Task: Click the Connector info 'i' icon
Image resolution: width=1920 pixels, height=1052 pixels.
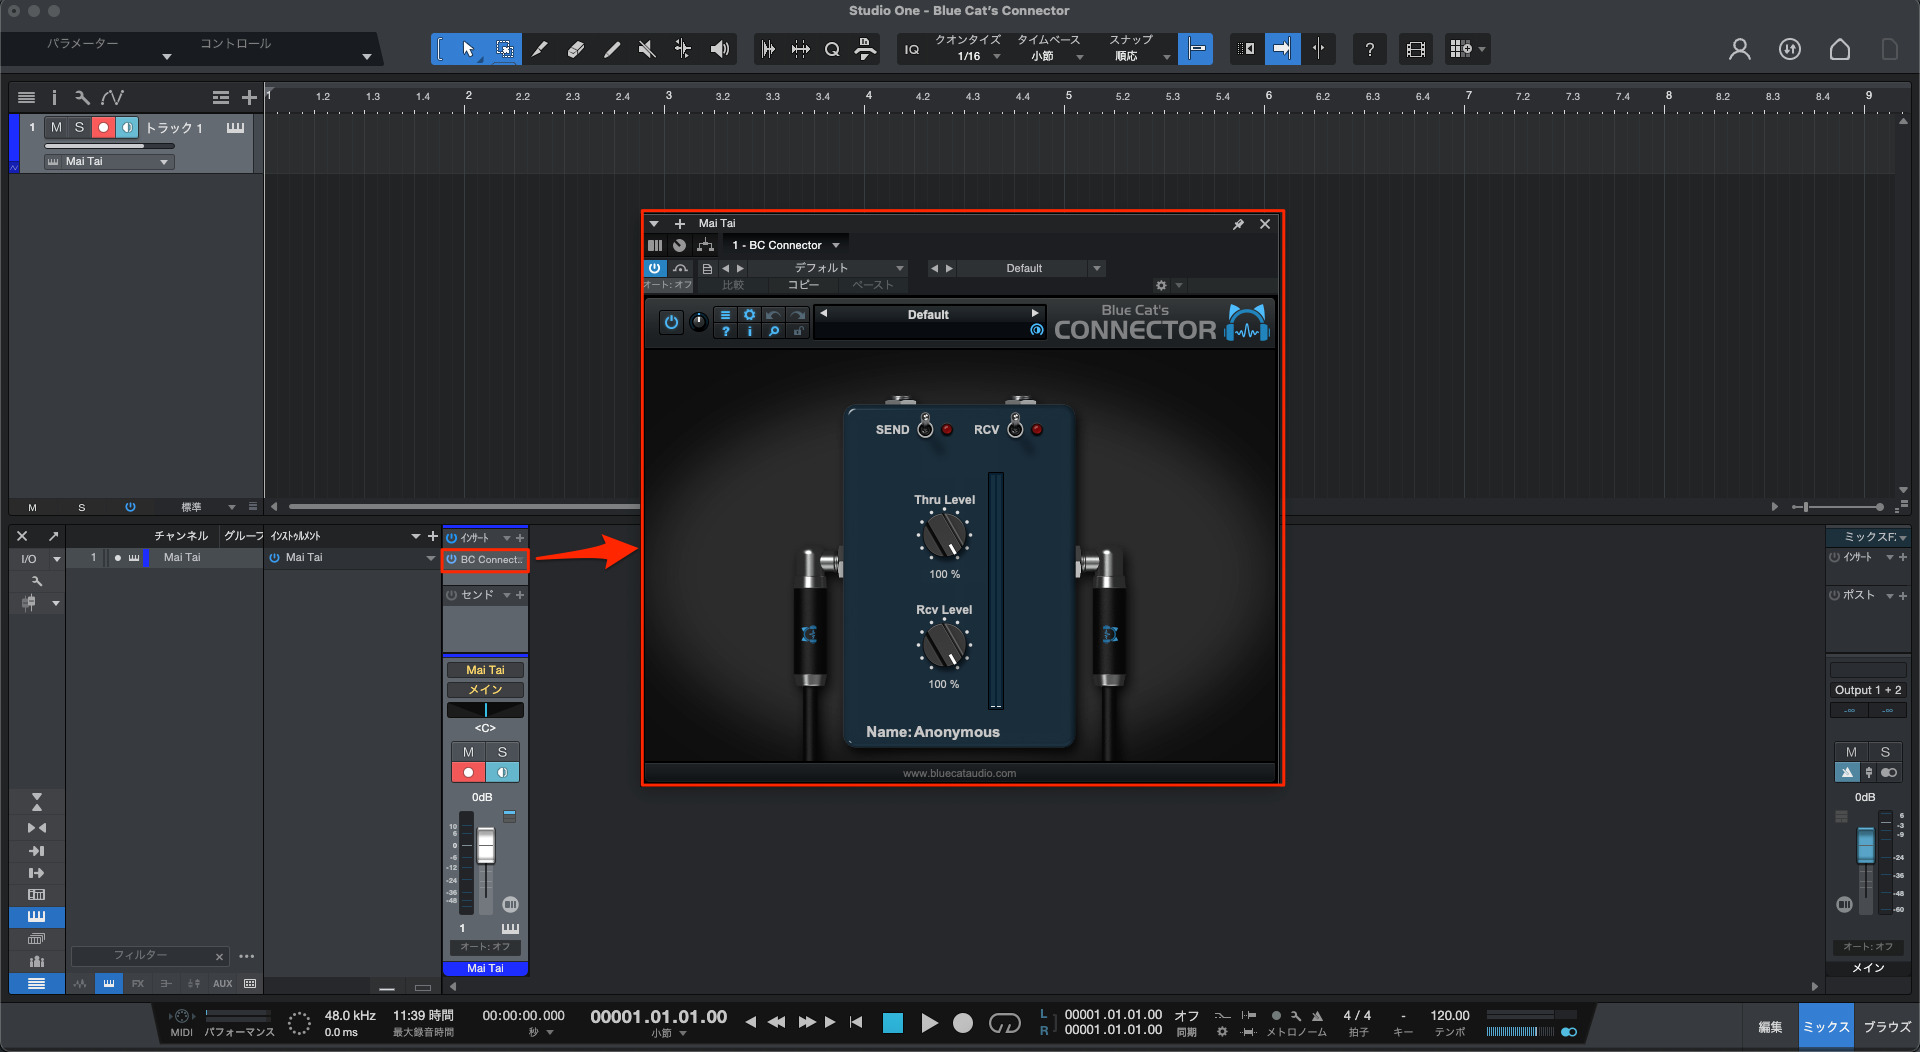Action: coord(749,331)
